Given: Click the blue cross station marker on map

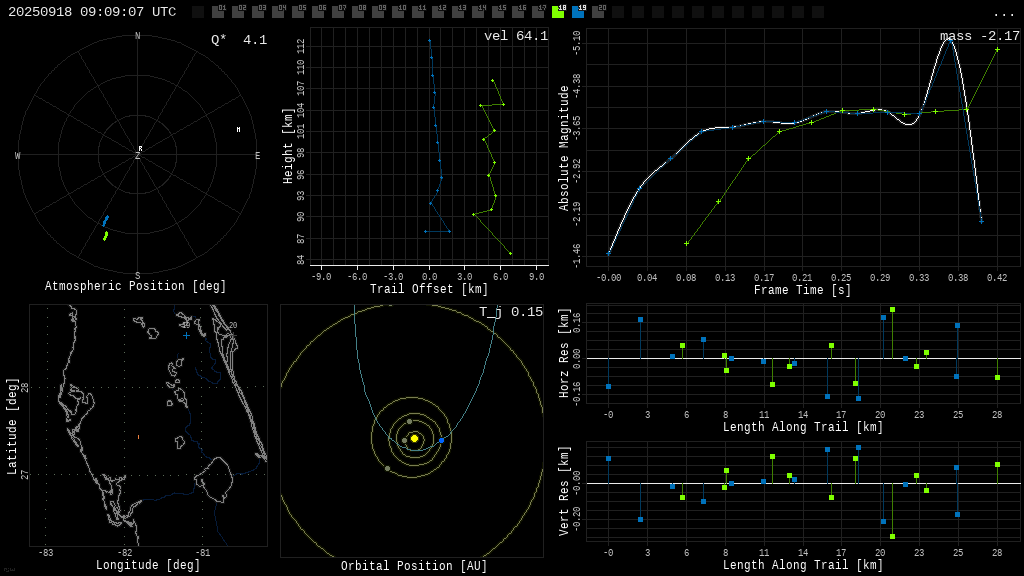Looking at the screenshot, I should click(x=186, y=336).
